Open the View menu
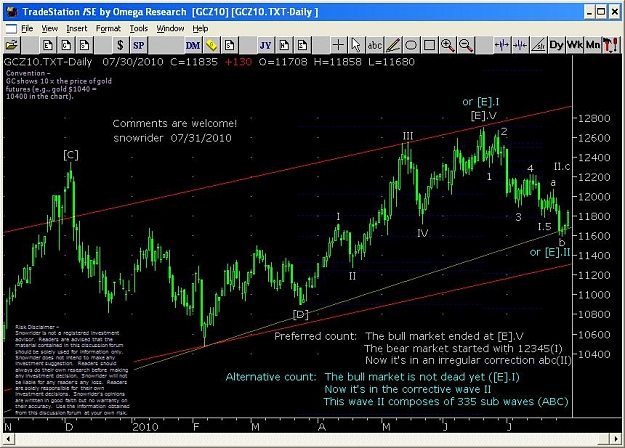Image resolution: width=625 pixels, height=448 pixels. (50, 28)
